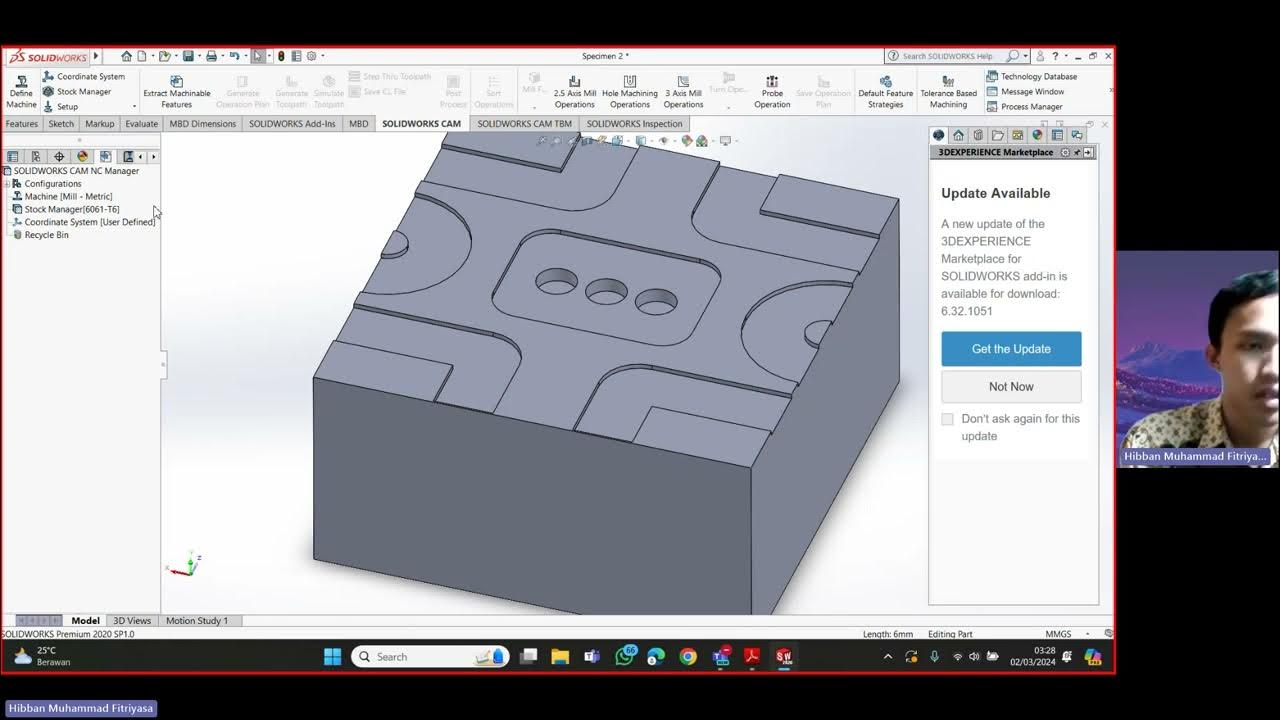
Task: Switch to the DisplayManager tab icon
Action: click(x=82, y=156)
